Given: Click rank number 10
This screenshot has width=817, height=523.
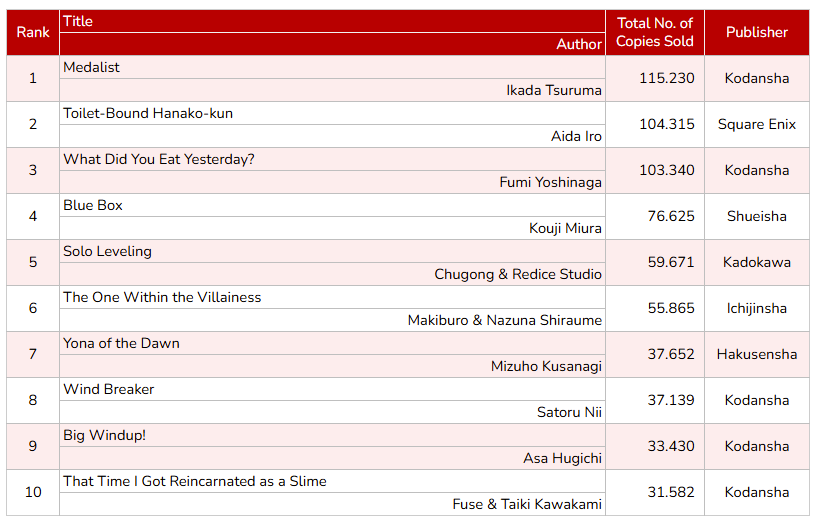Looking at the screenshot, I should point(33,492).
